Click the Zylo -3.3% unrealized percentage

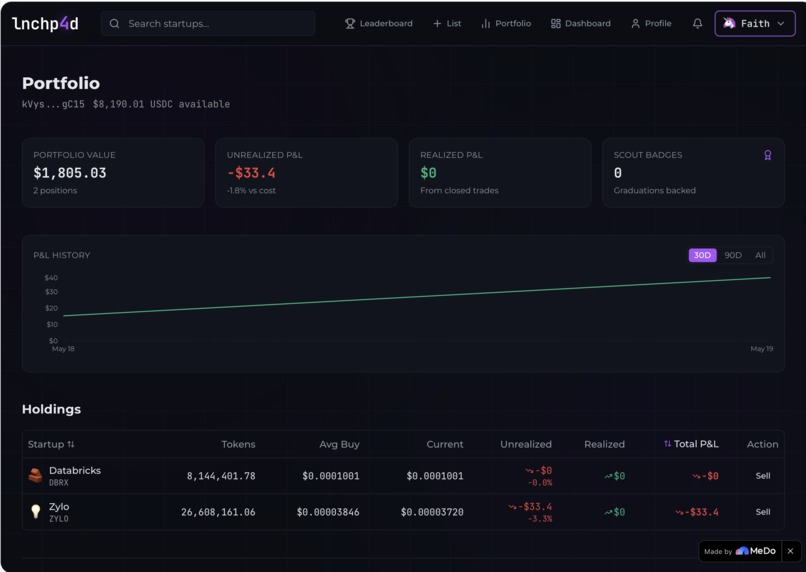pyautogui.click(x=540, y=519)
